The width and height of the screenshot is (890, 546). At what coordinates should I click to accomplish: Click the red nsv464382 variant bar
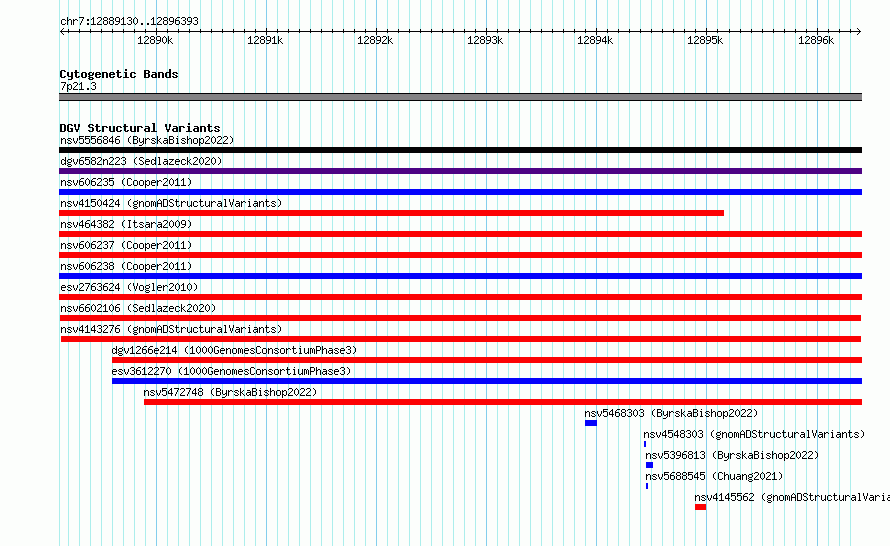pos(460,234)
